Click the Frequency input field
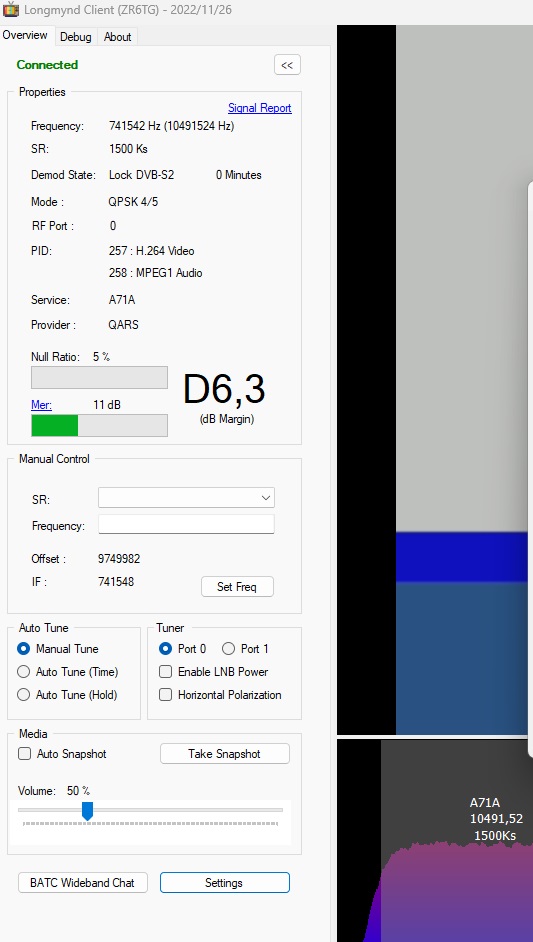The width and height of the screenshot is (533, 942). coord(186,524)
